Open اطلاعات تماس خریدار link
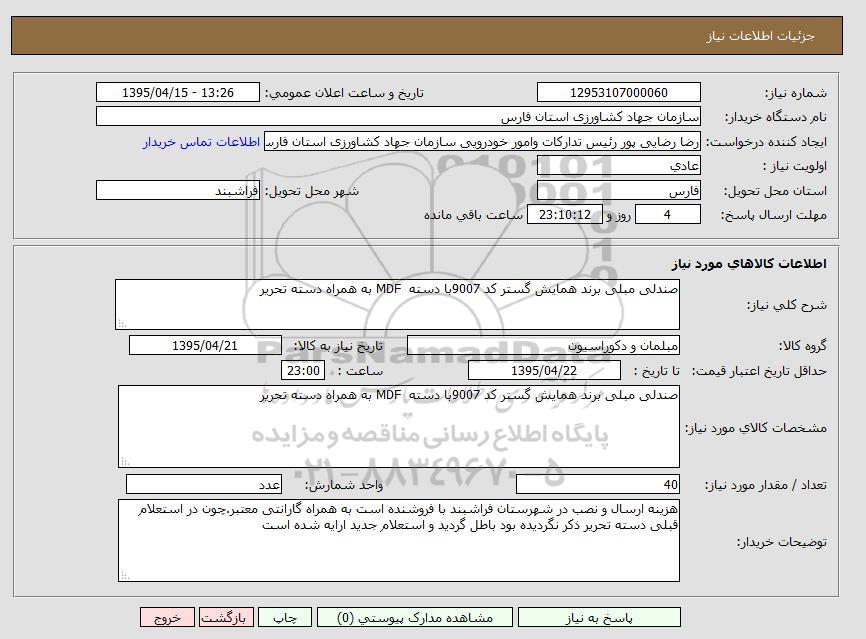Viewport: 866px width, 639px height. pos(201,142)
